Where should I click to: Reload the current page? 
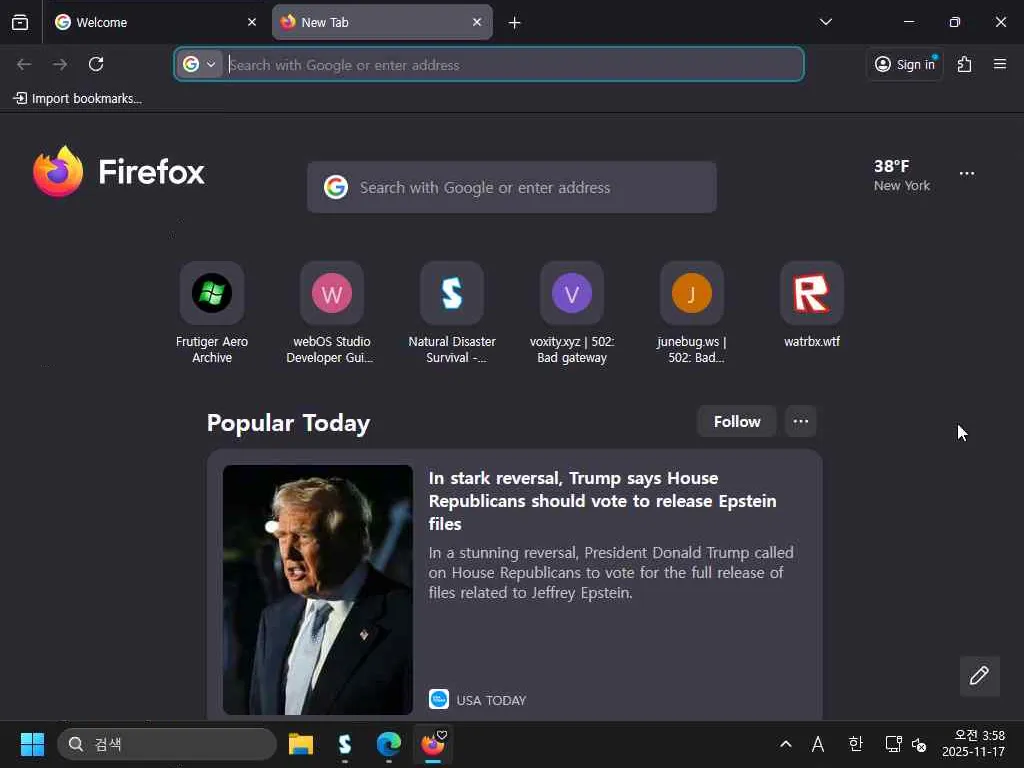pos(96,64)
